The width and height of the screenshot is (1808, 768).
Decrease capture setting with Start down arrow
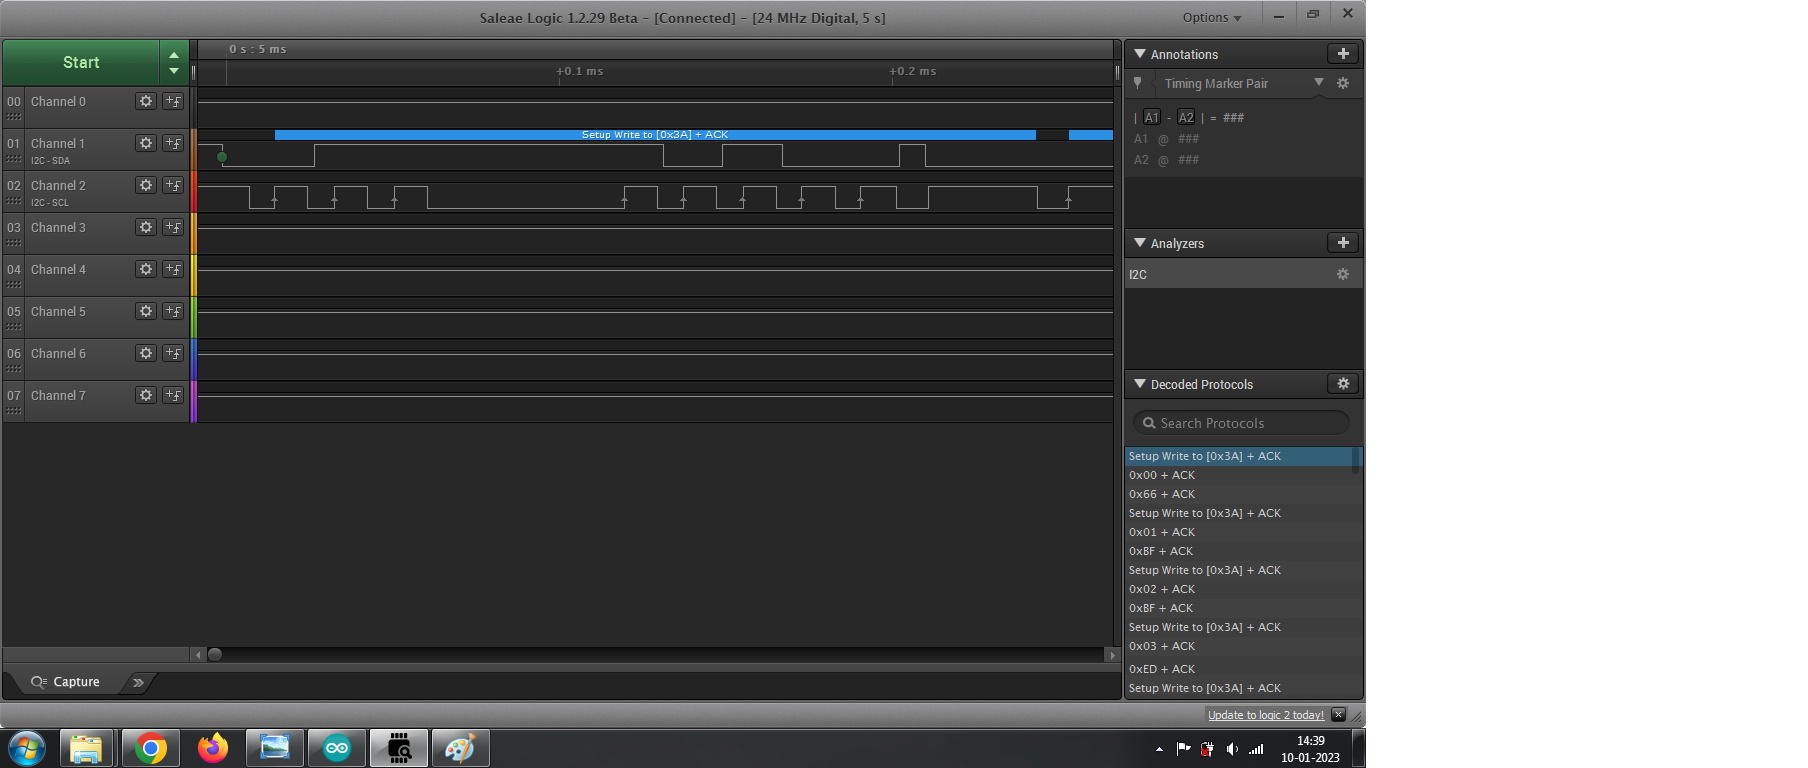tap(174, 71)
